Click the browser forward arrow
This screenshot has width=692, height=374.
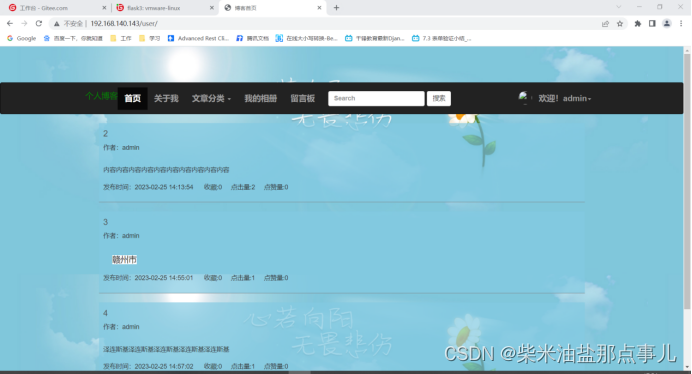click(x=24, y=23)
